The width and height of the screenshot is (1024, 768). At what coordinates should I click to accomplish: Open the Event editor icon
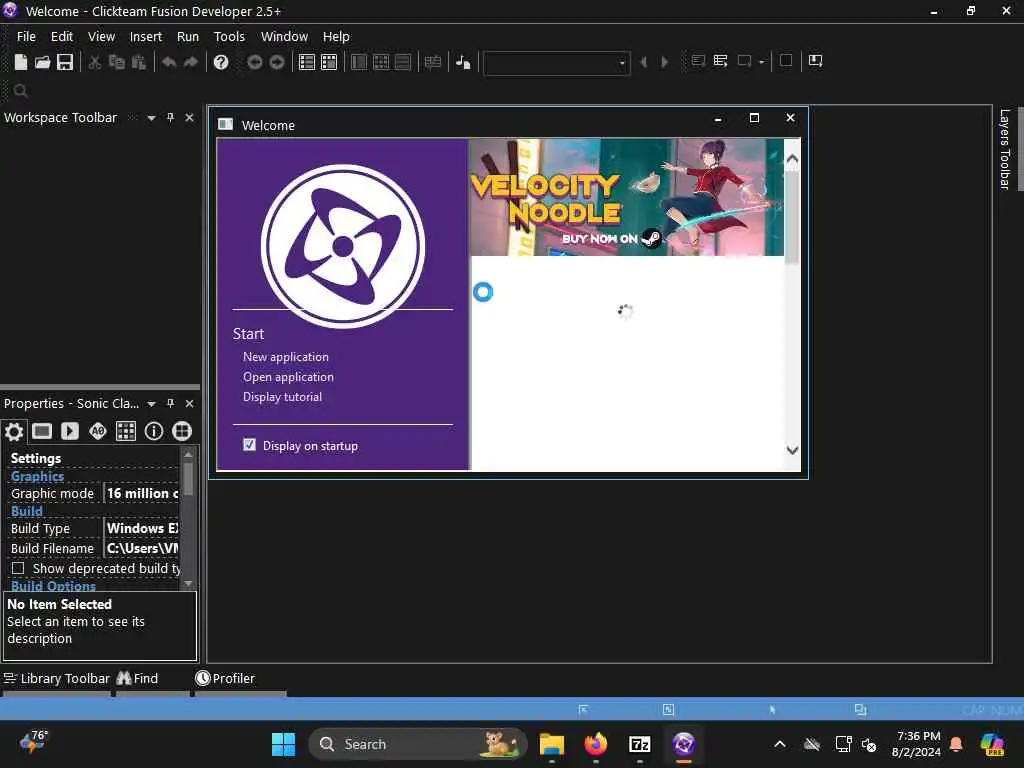pos(381,62)
